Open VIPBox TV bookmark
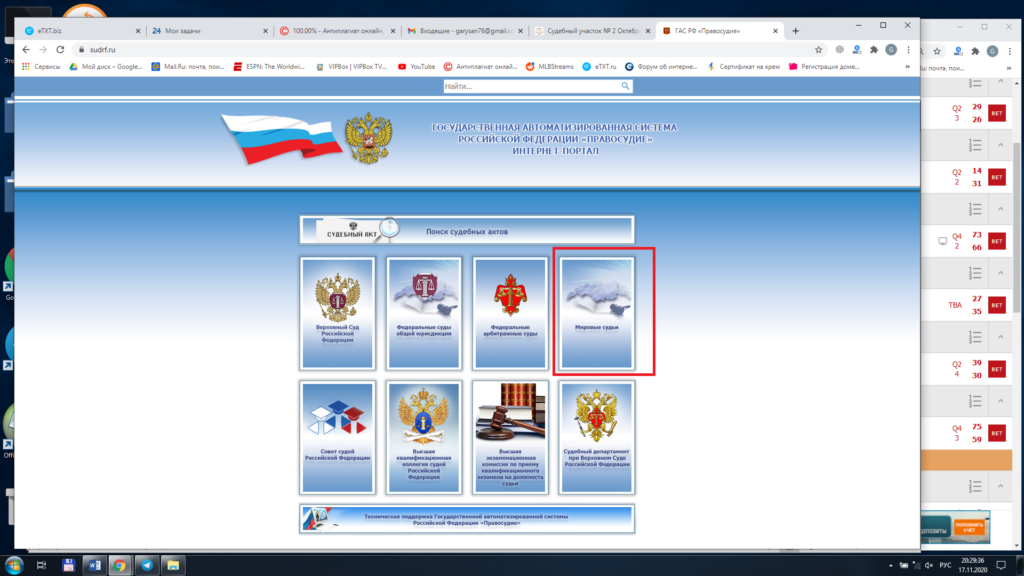This screenshot has height=576, width=1024. click(351, 67)
